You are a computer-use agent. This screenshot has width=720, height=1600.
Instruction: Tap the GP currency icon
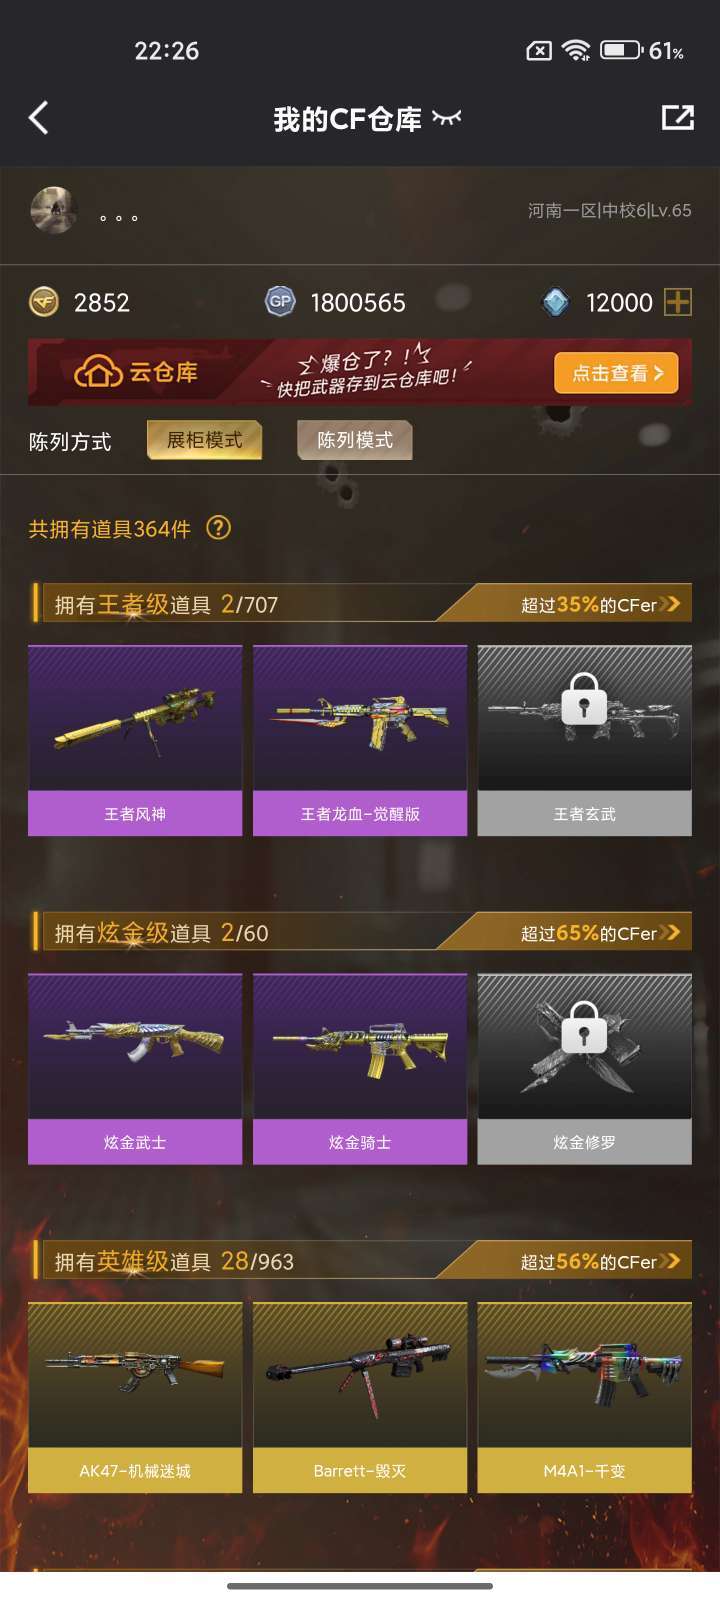[x=280, y=301]
